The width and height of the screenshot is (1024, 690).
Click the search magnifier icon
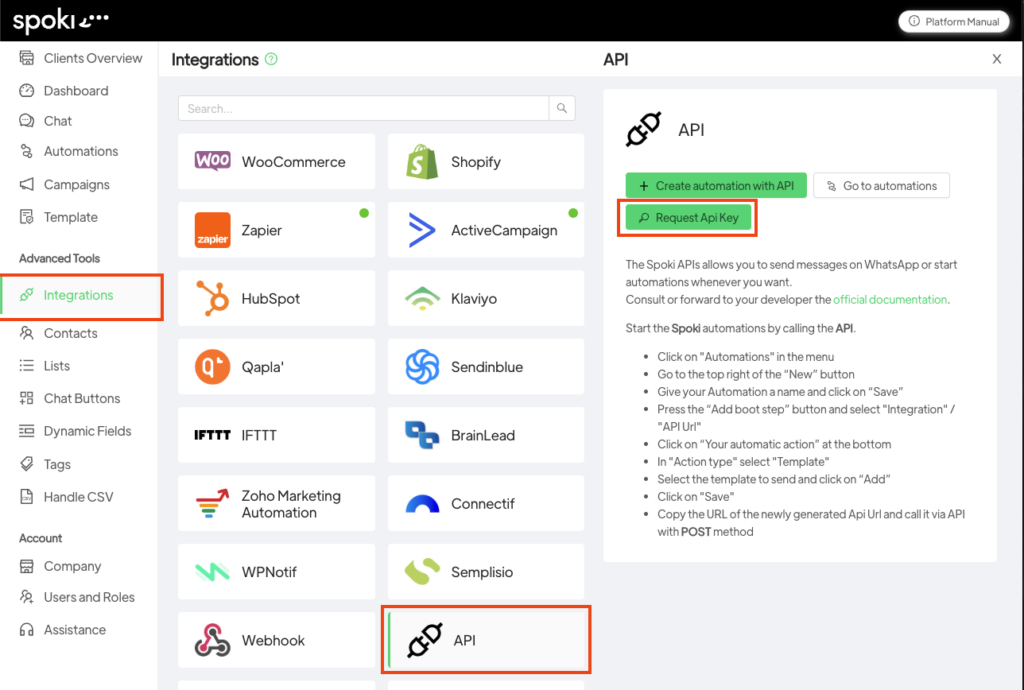(x=563, y=106)
